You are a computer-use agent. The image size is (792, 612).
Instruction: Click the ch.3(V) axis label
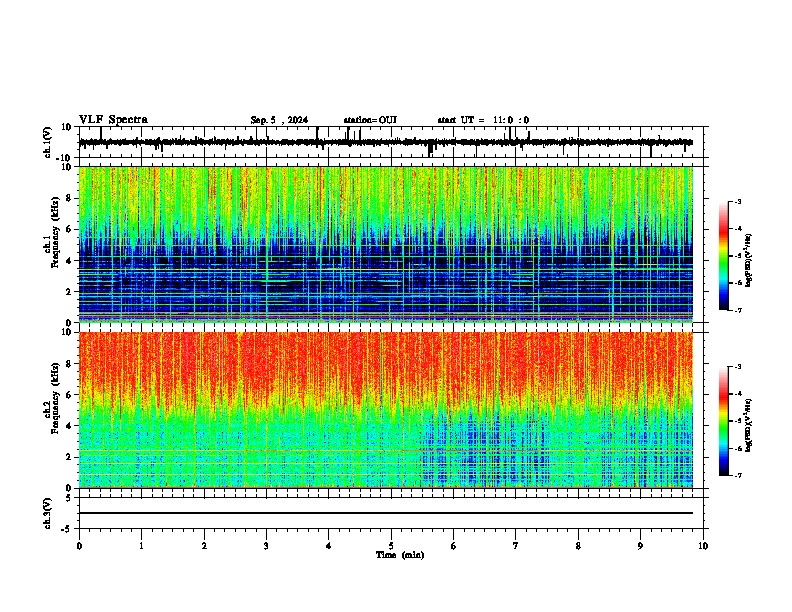coord(48,513)
